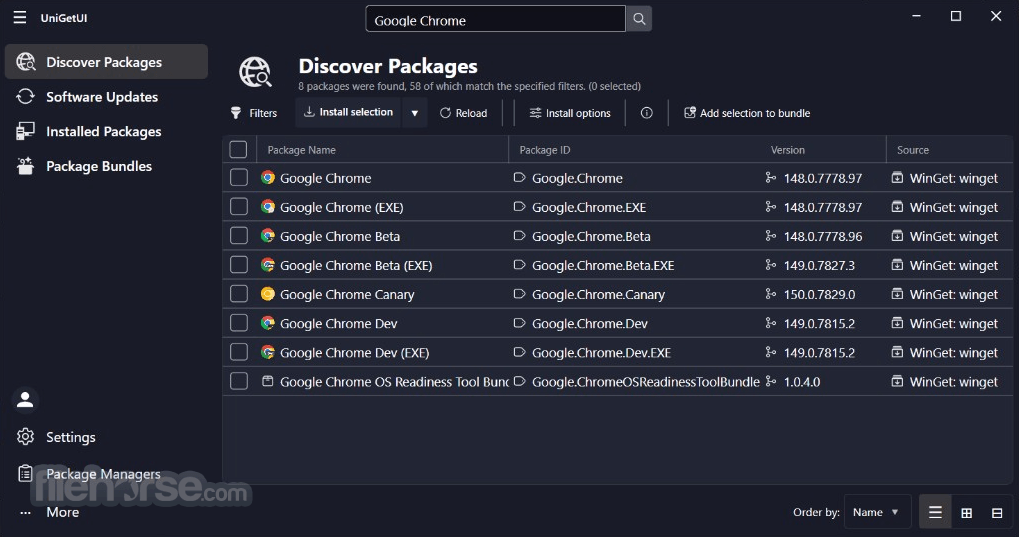Click version 149.0.7827.3 text
Image resolution: width=1019 pixels, height=537 pixels.
pos(819,265)
